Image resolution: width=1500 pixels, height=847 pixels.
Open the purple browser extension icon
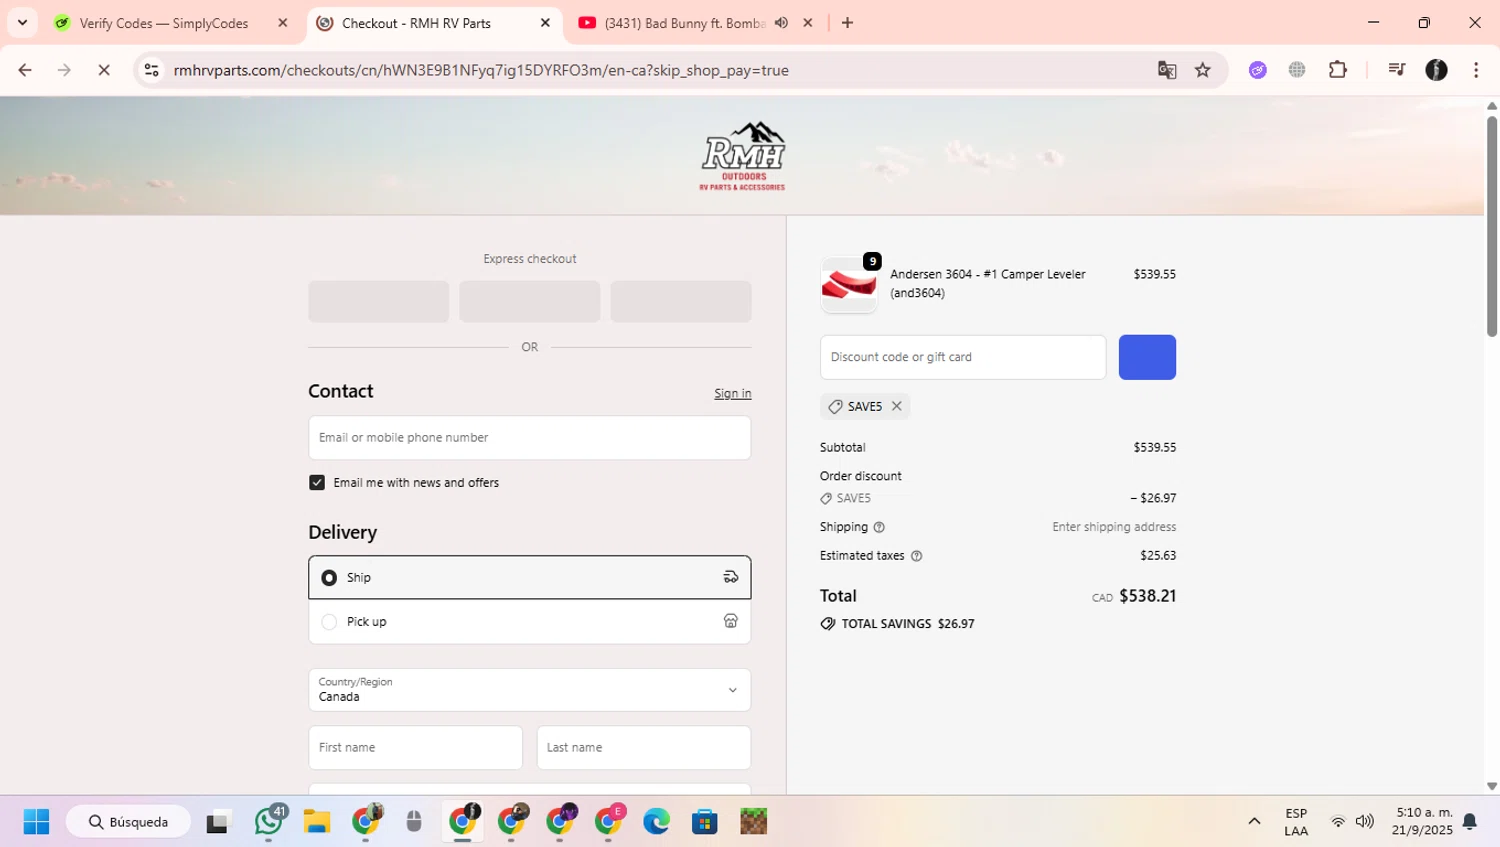coord(1258,70)
